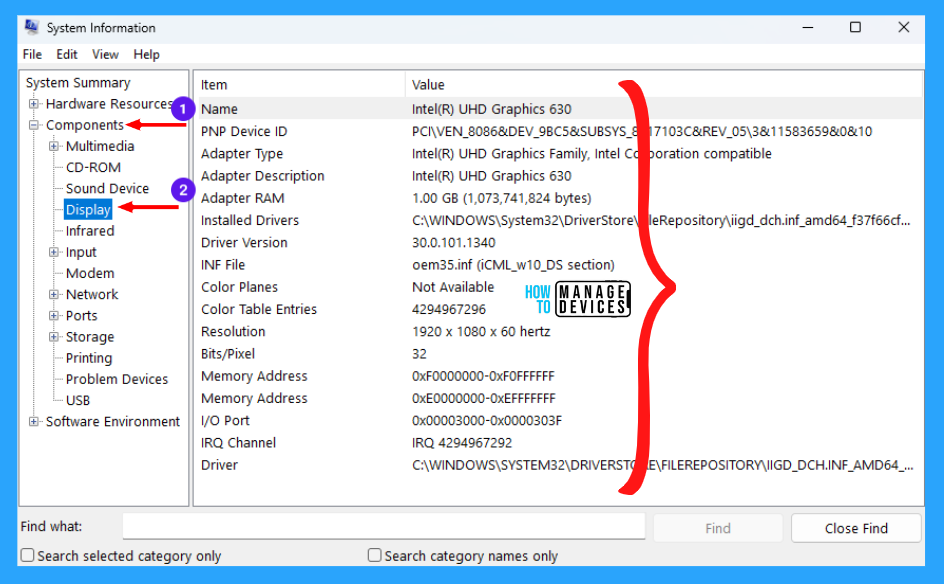This screenshot has width=944, height=584.
Task: Select the Color Planes row
Action: point(560,287)
